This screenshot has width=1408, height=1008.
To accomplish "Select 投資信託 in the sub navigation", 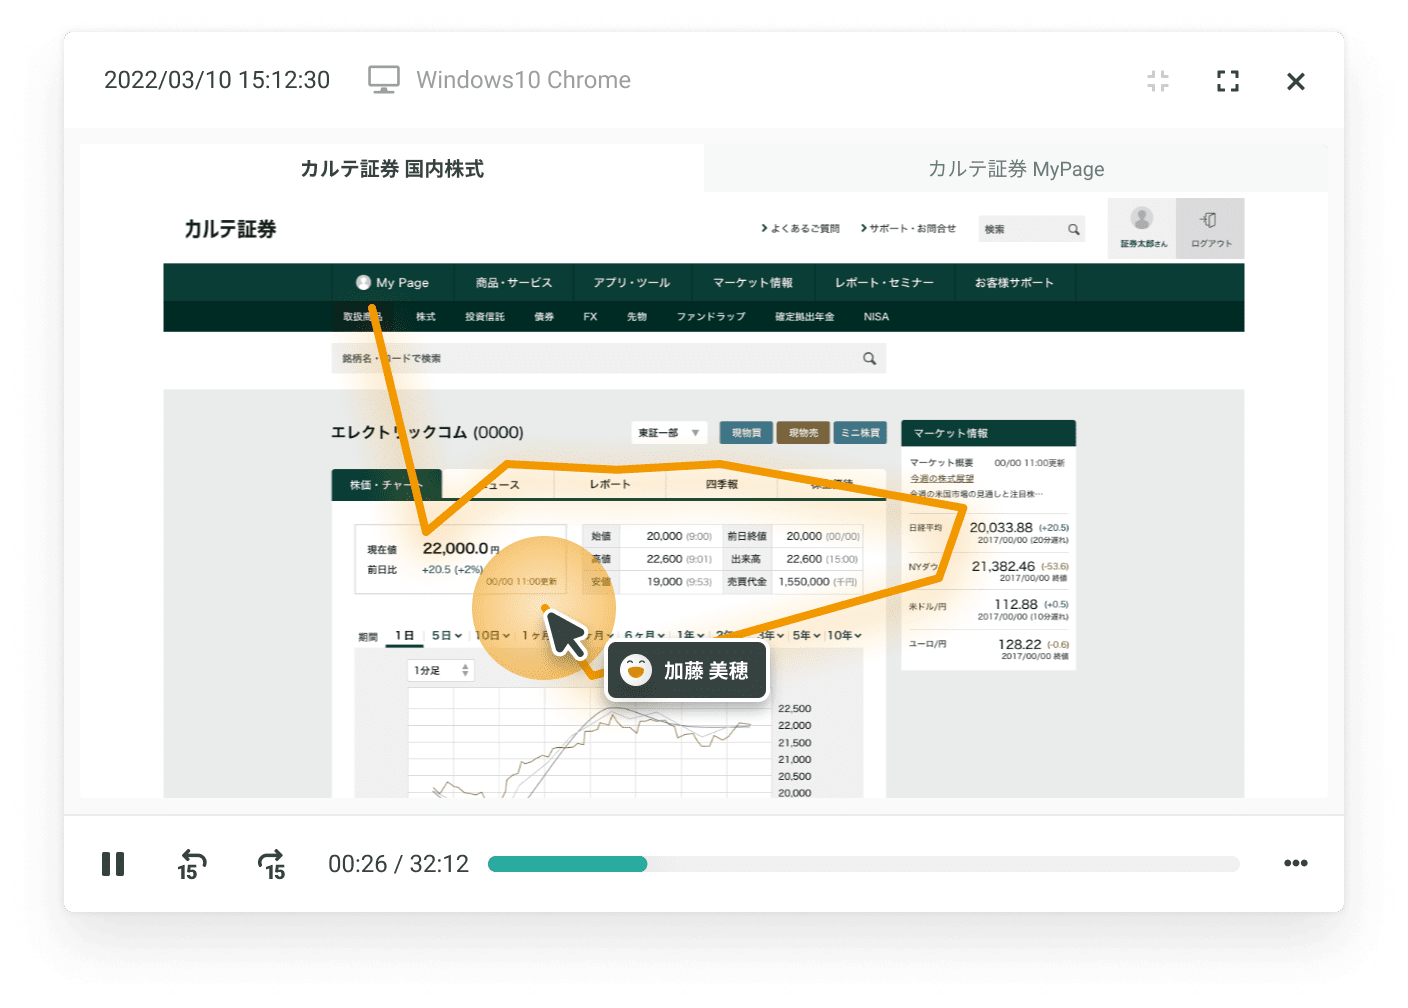I will [485, 317].
